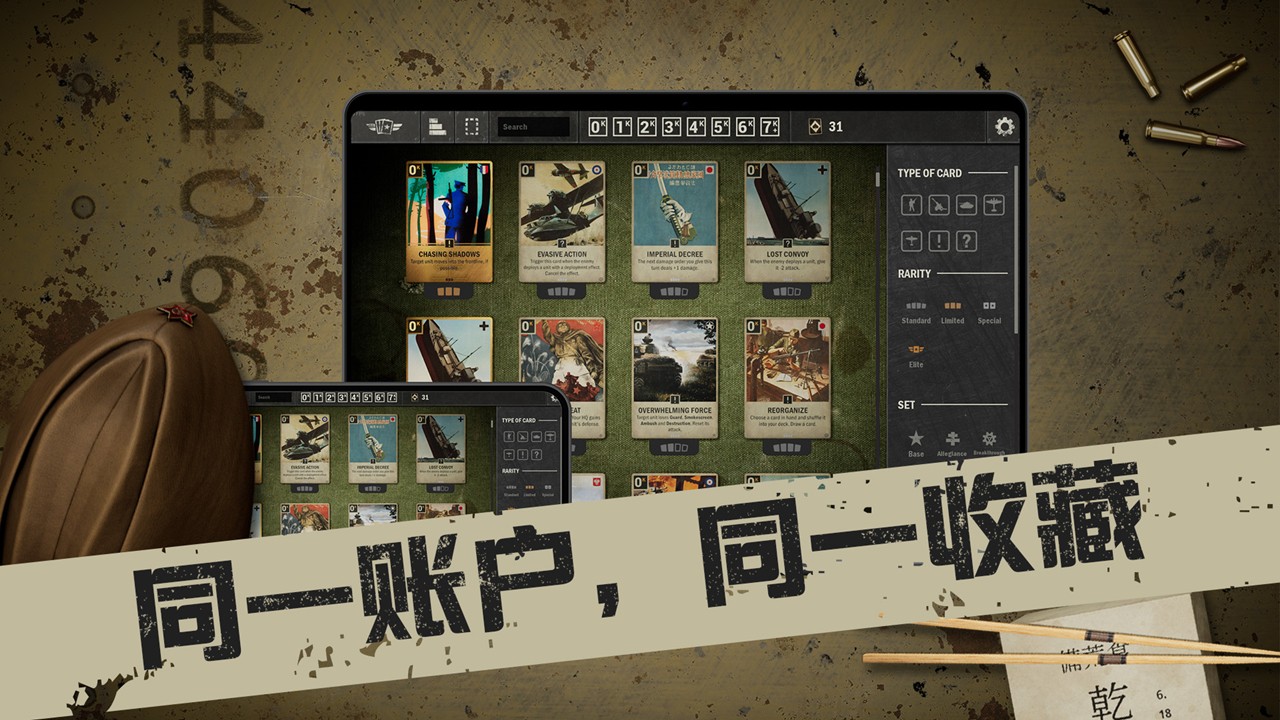The image size is (1280, 720).
Task: Filter cards by Fighter type
Action: pos(911,240)
